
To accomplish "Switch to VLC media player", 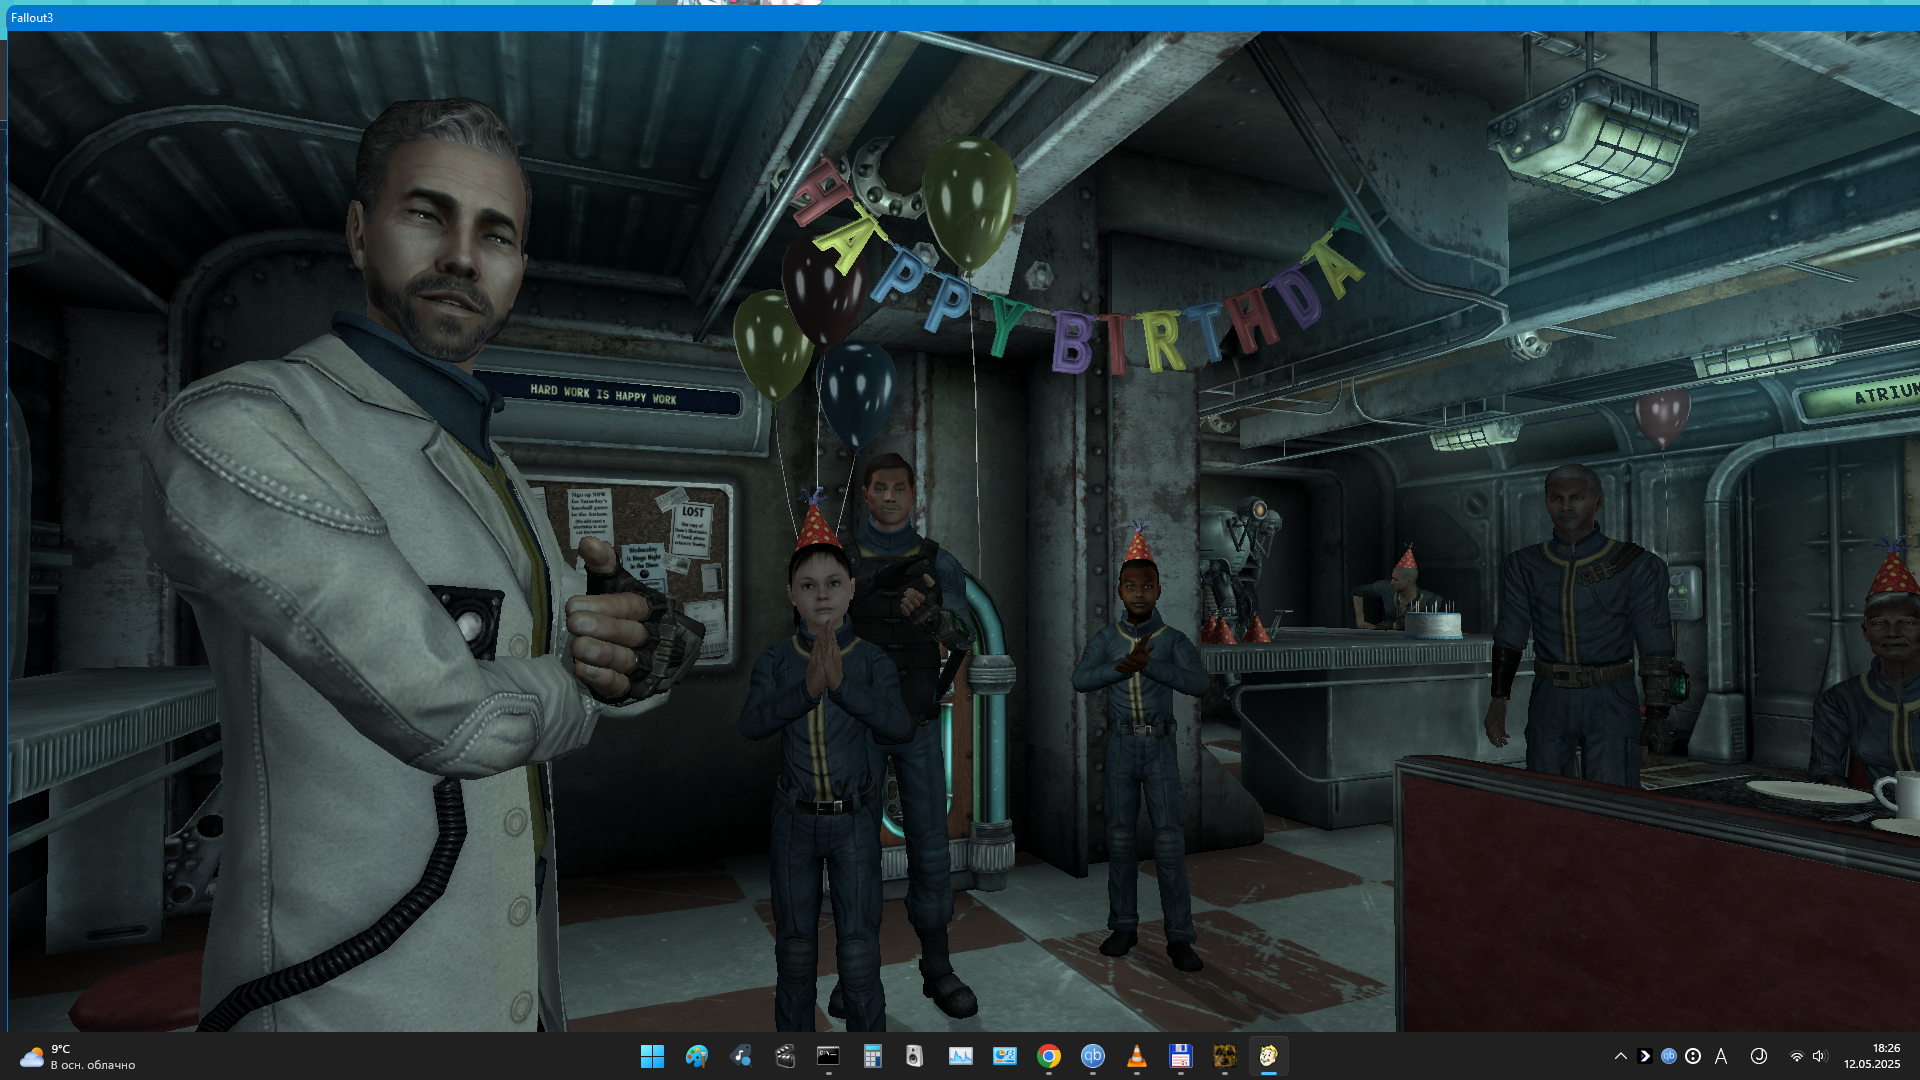I will (x=1137, y=1056).
